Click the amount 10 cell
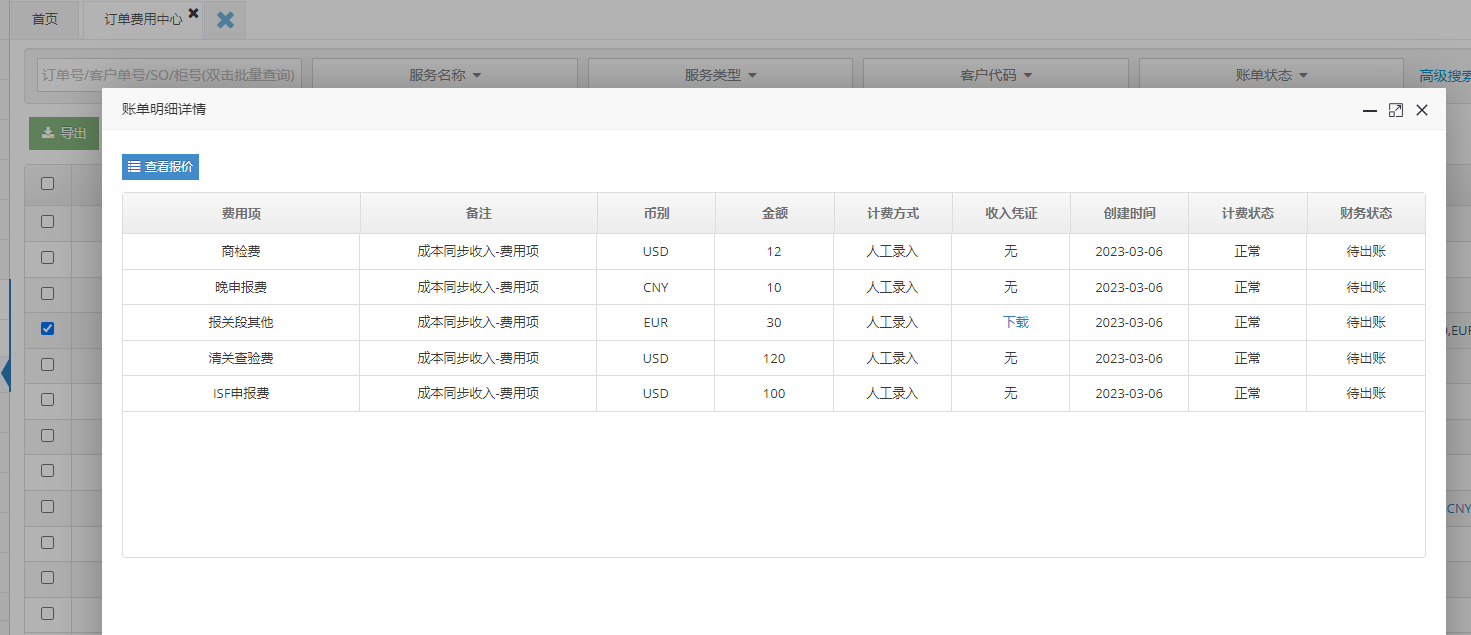The image size is (1471, 635). 774,287
